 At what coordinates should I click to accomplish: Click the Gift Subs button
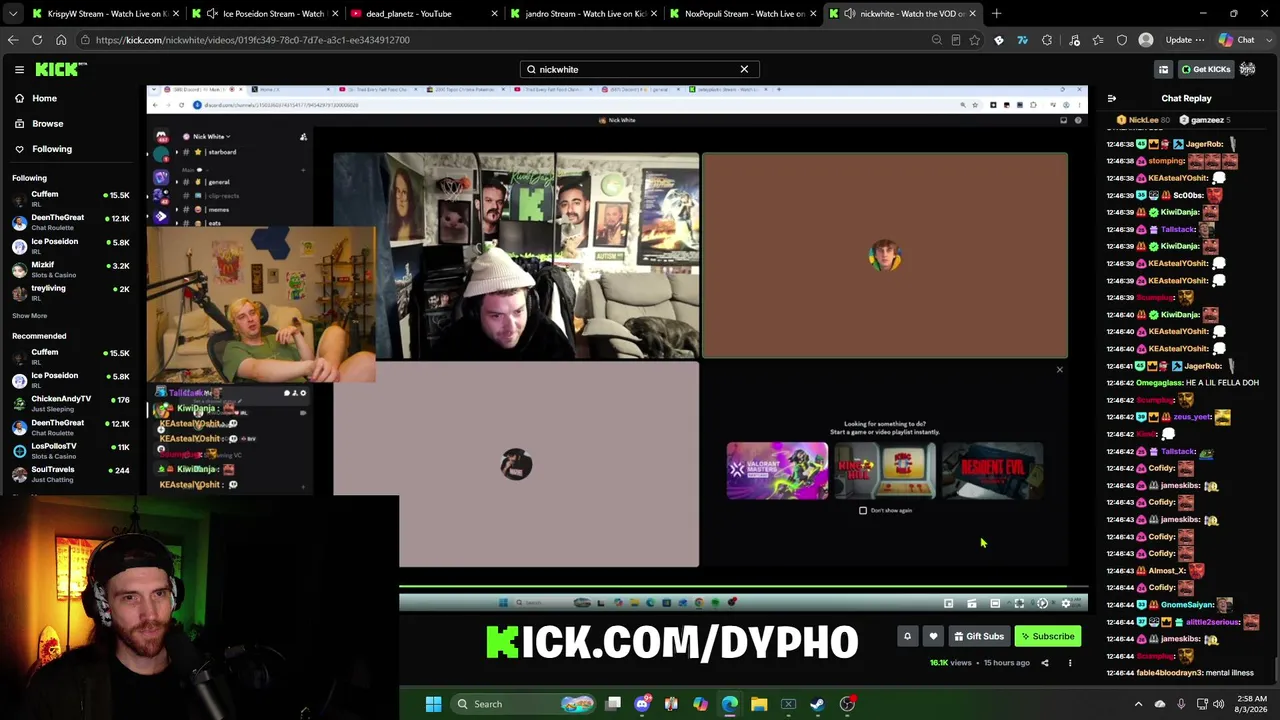click(978, 636)
